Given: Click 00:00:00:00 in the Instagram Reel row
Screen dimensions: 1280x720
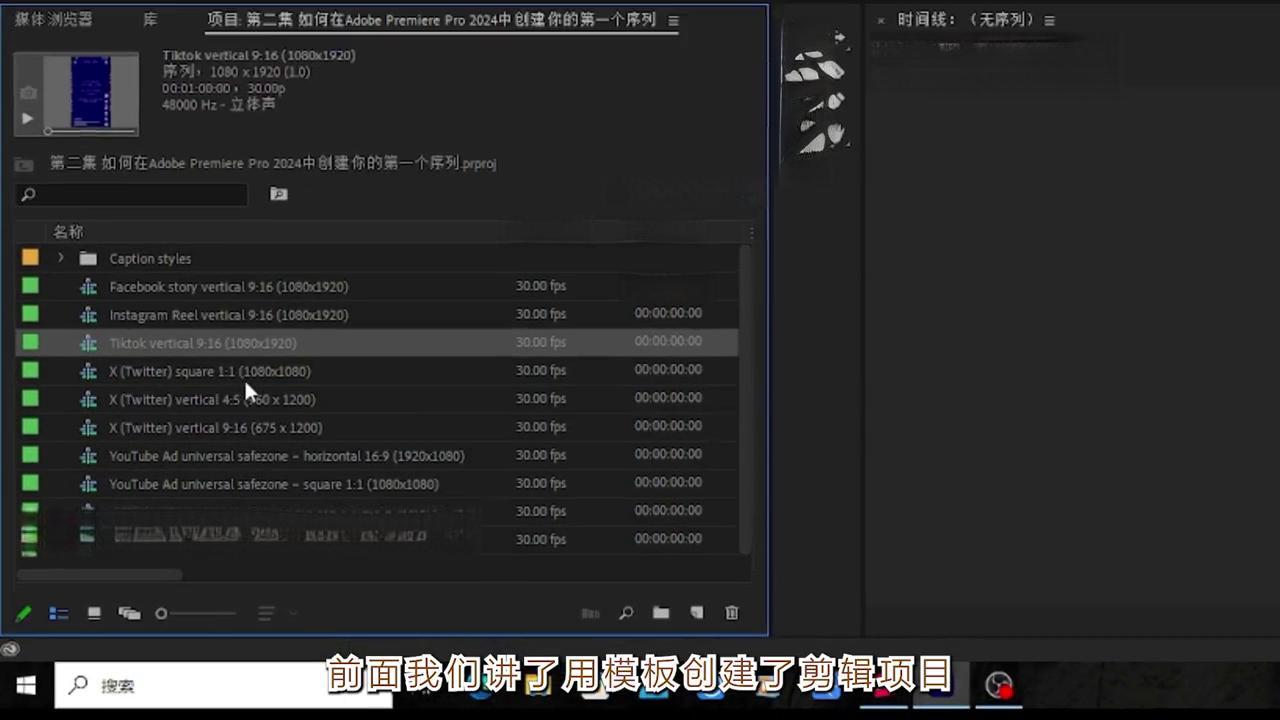Looking at the screenshot, I should tap(668, 313).
